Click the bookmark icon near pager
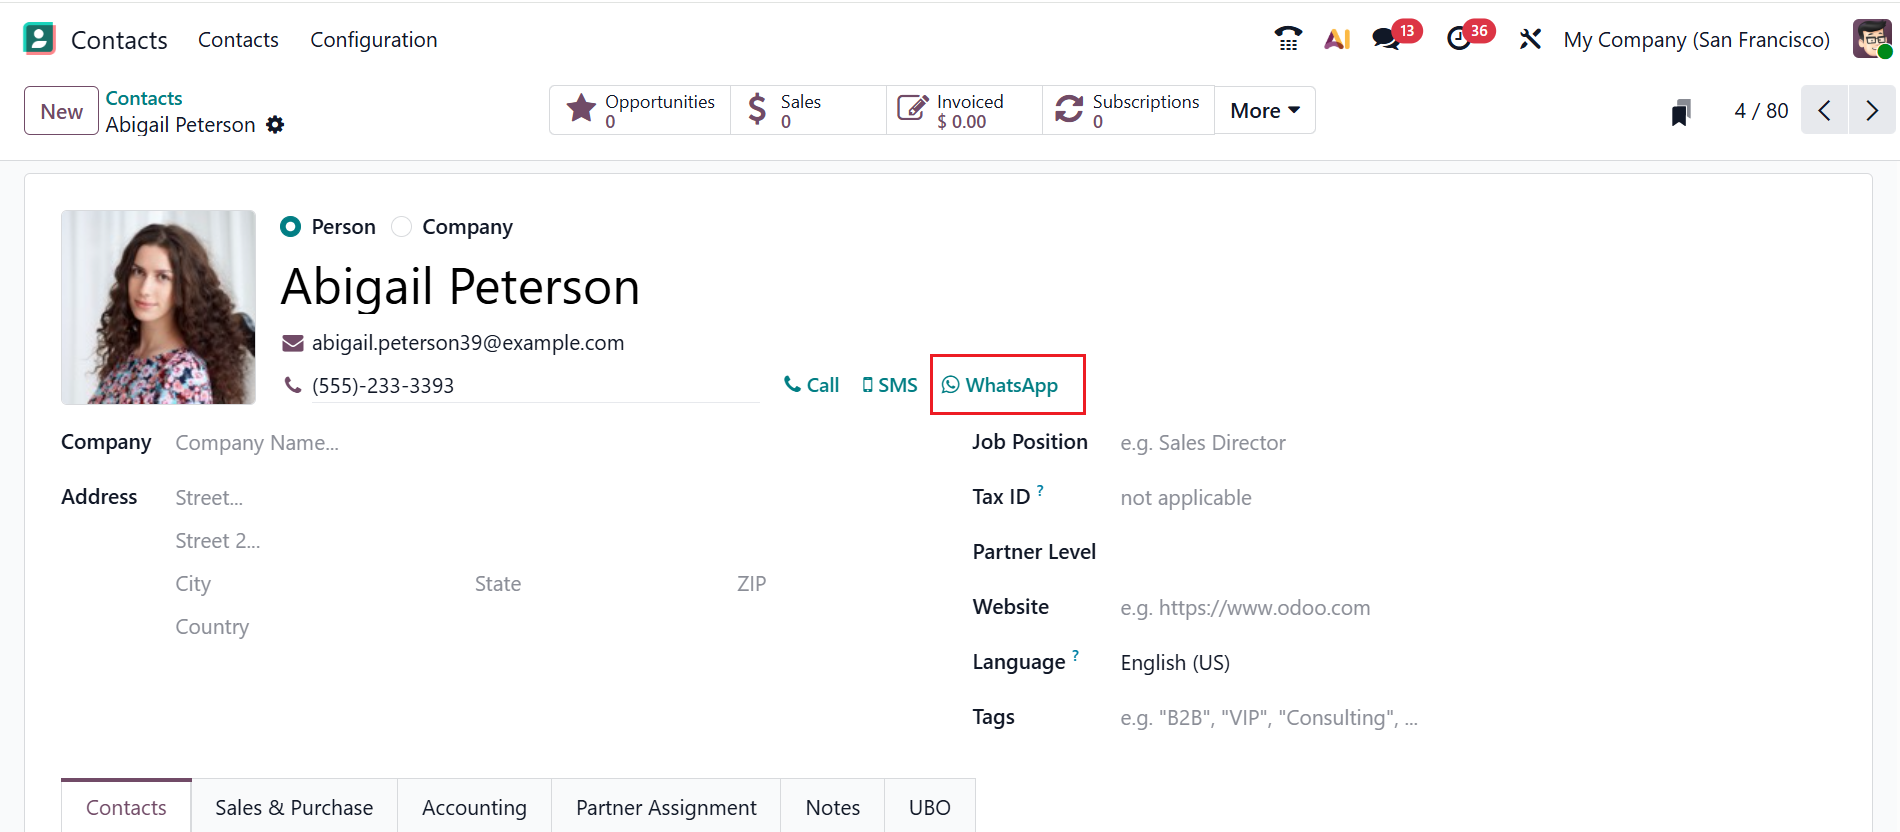The height and width of the screenshot is (832, 1900). click(x=1681, y=112)
